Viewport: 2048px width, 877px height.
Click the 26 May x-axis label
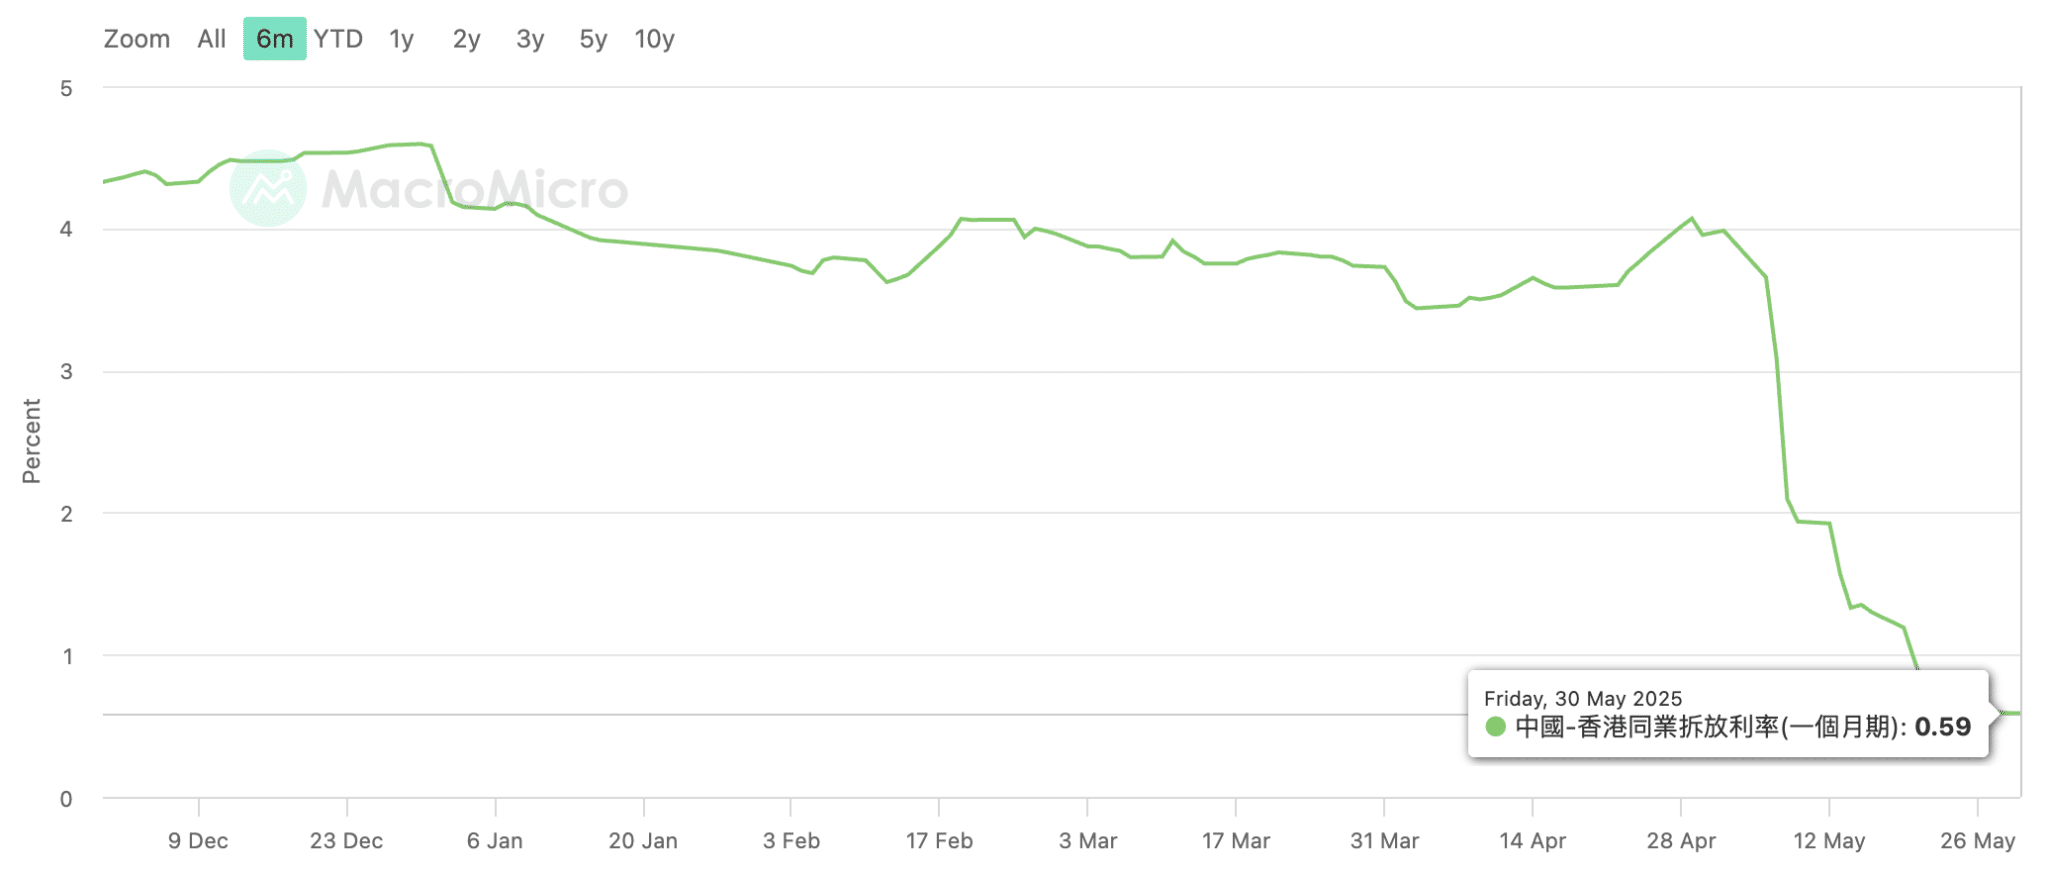click(x=1977, y=841)
